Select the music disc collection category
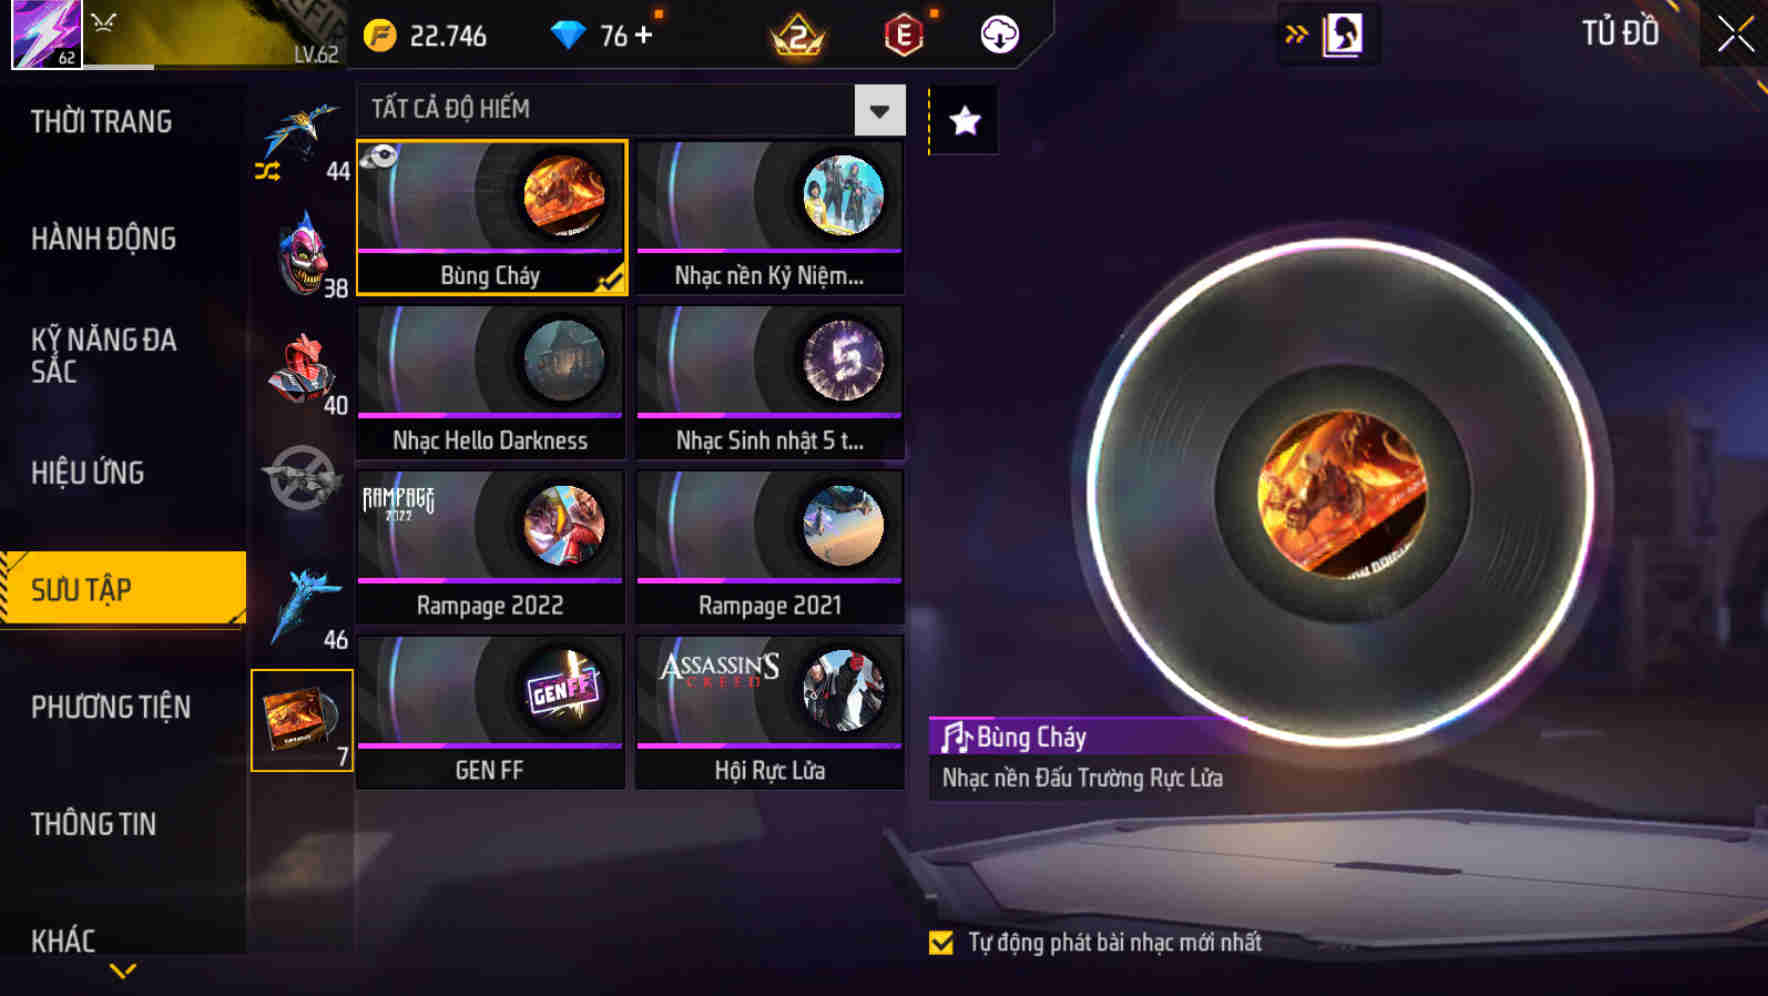The width and height of the screenshot is (1768, 996). (x=302, y=720)
